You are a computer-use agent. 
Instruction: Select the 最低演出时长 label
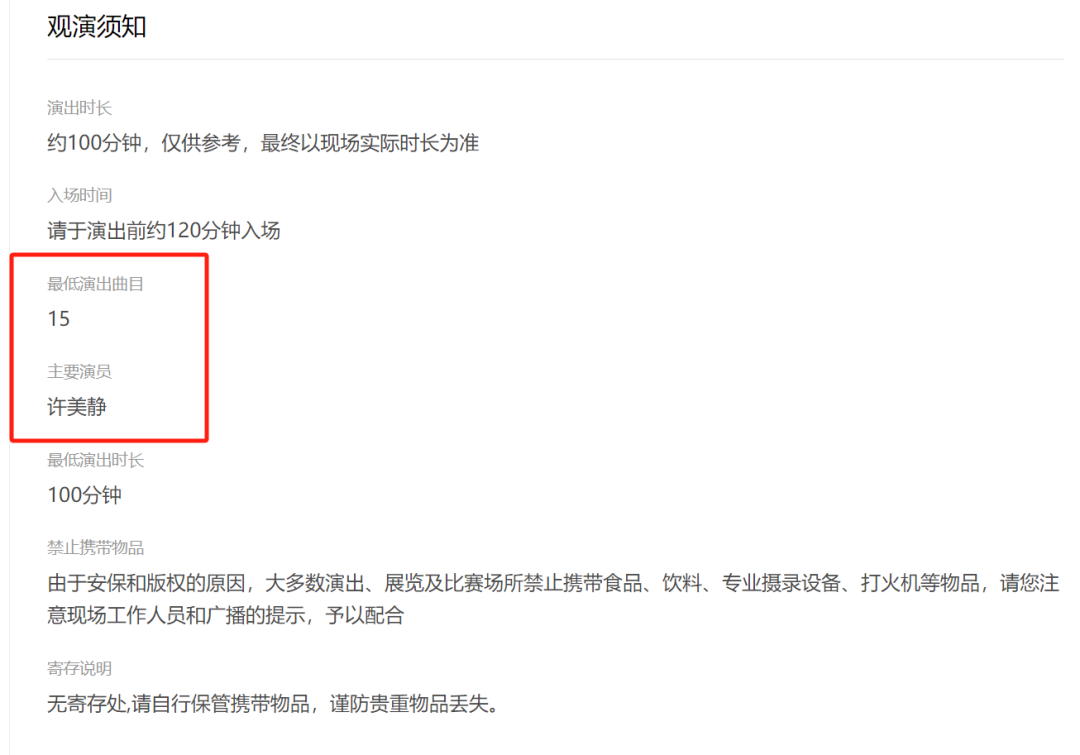pyautogui.click(x=95, y=460)
